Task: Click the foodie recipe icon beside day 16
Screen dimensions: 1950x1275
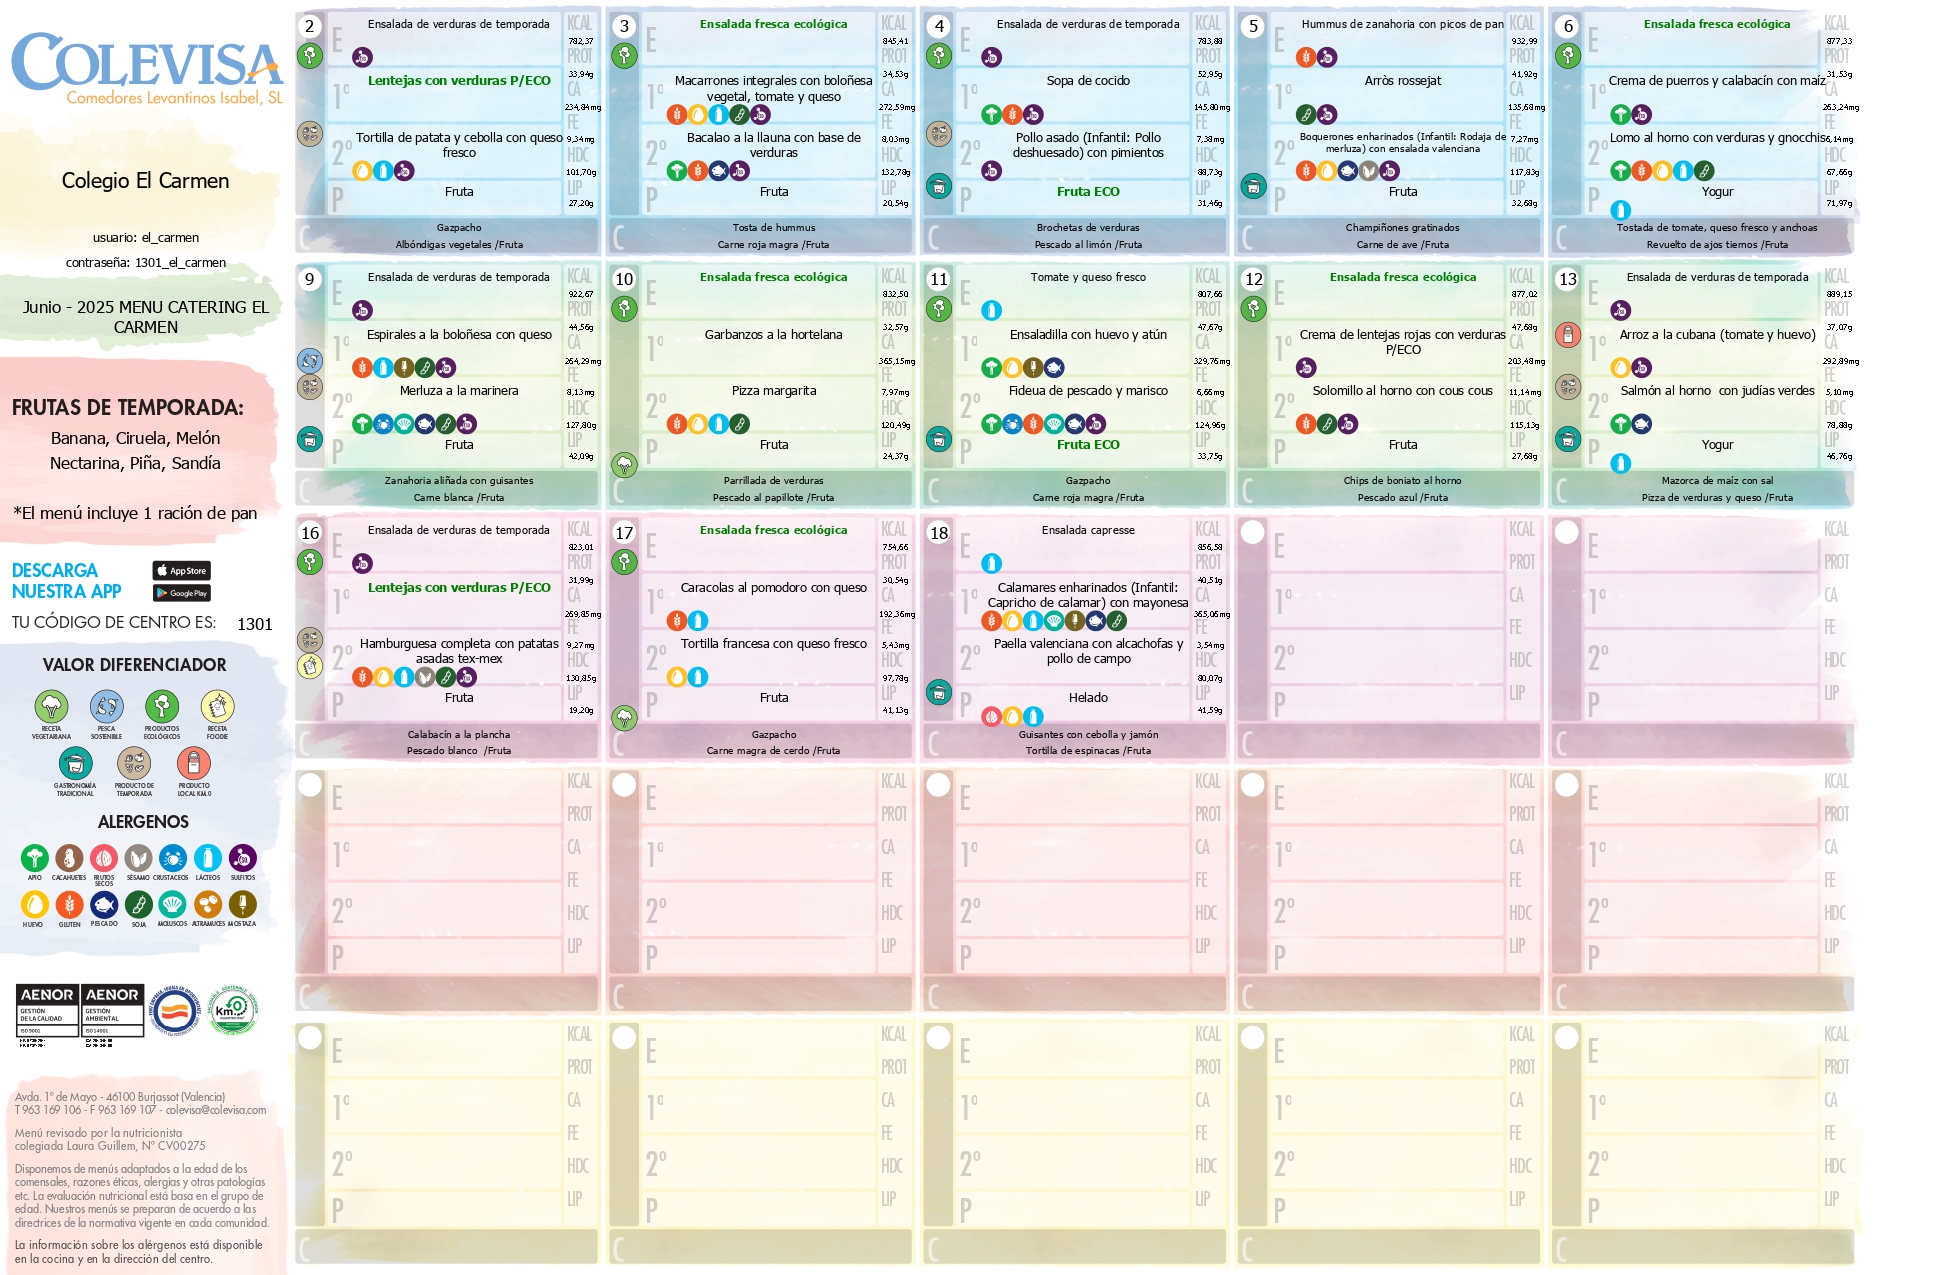Action: [x=310, y=665]
